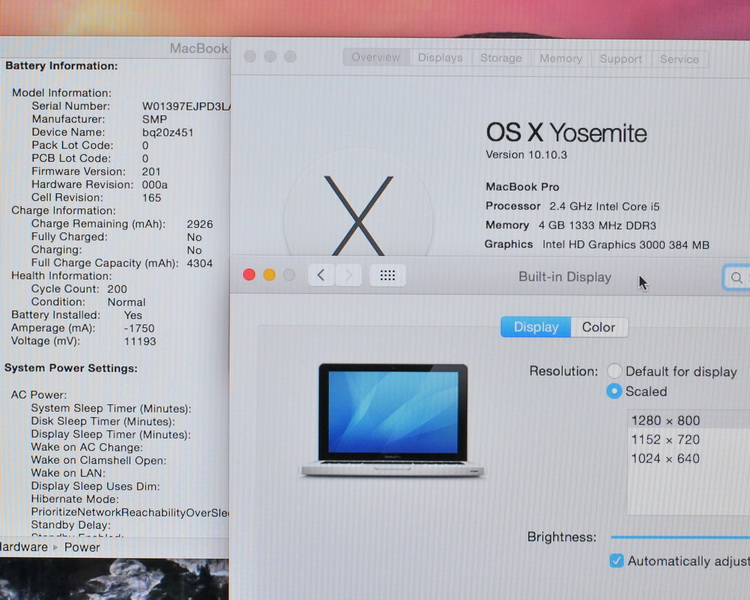Click the Manufacturer SMP value
Image resolution: width=750 pixels, height=600 pixels.
(x=154, y=119)
